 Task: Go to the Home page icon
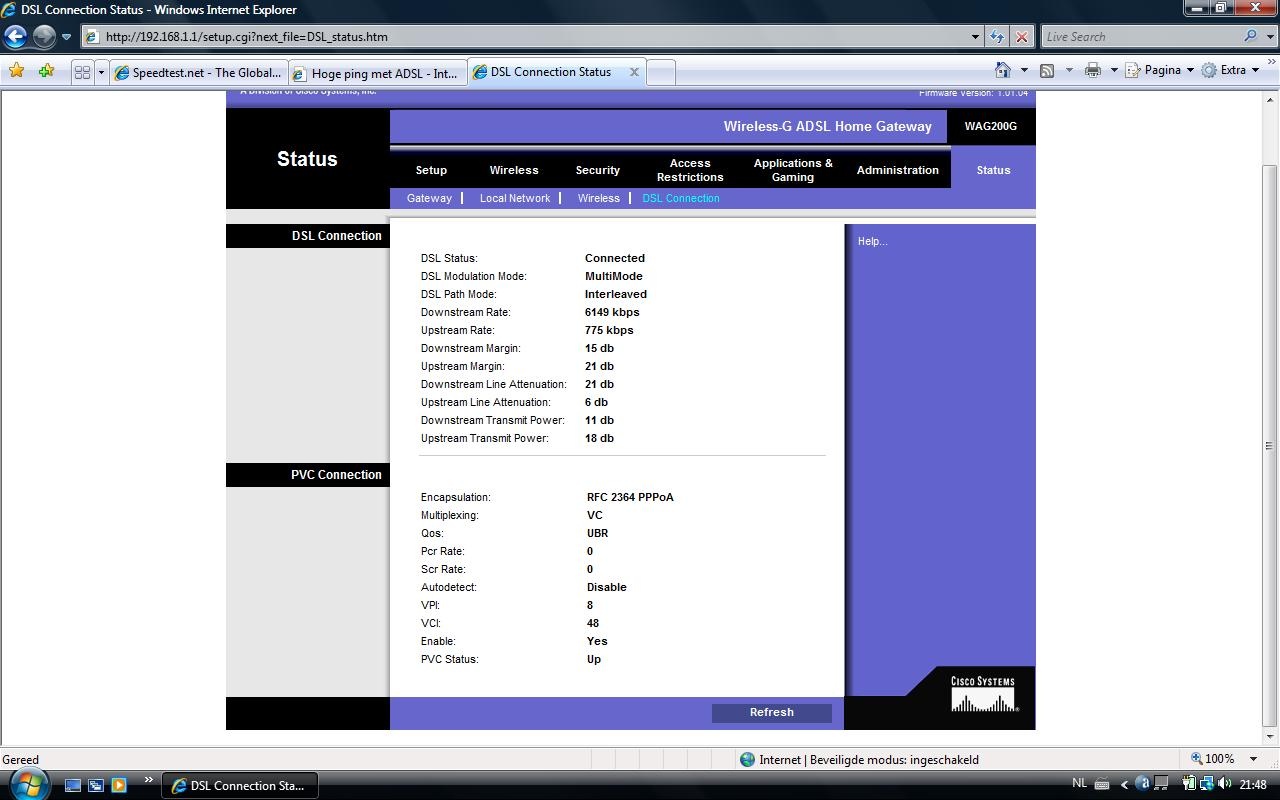(x=1003, y=70)
